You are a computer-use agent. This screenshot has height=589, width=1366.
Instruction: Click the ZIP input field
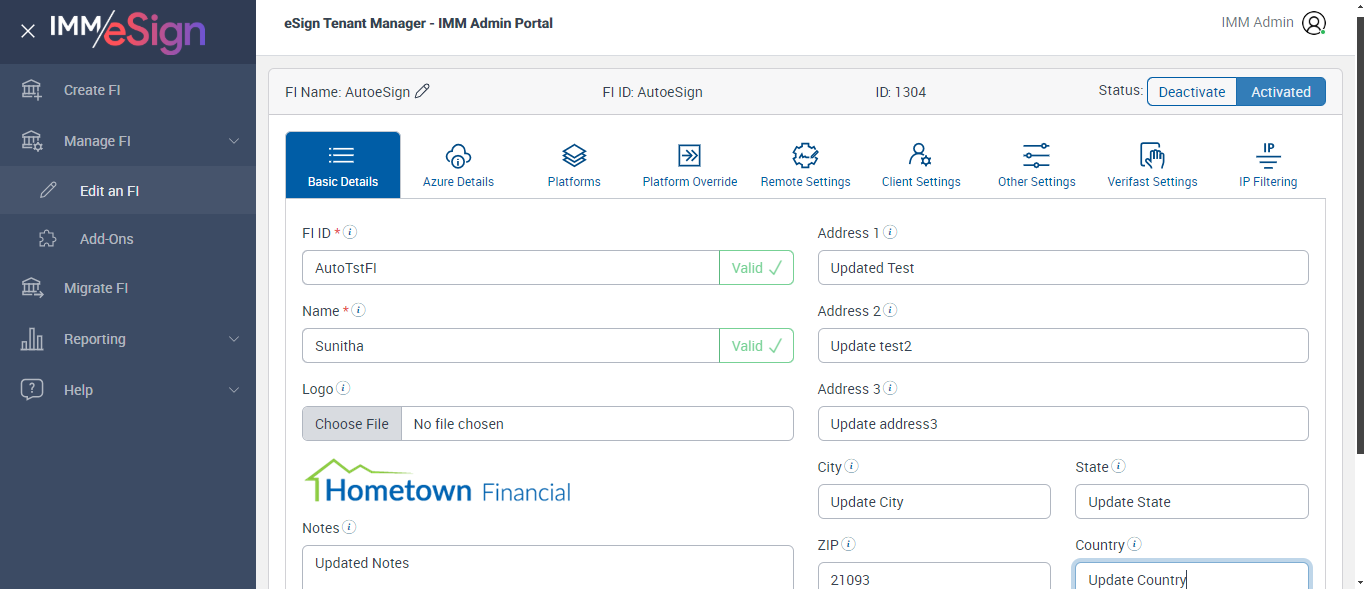click(934, 576)
